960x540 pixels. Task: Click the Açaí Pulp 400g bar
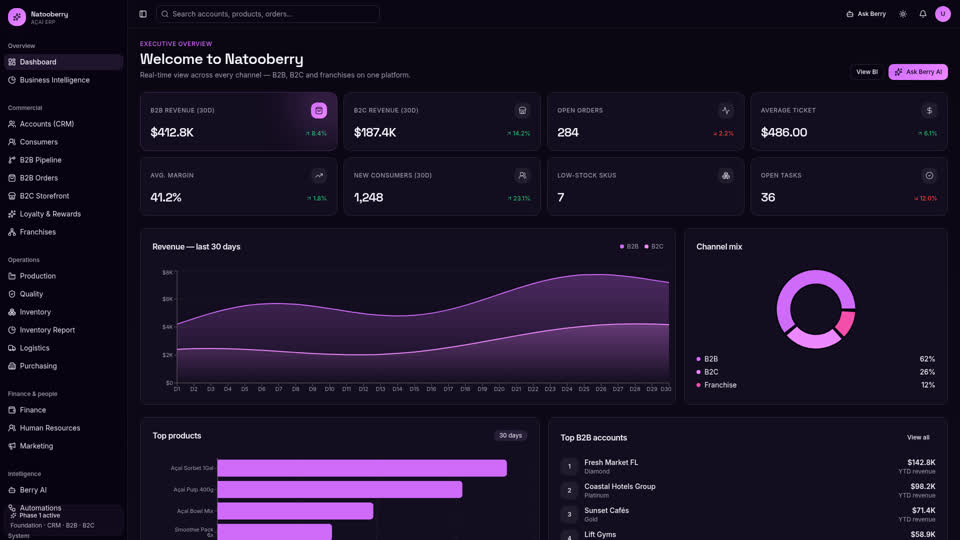[340, 489]
